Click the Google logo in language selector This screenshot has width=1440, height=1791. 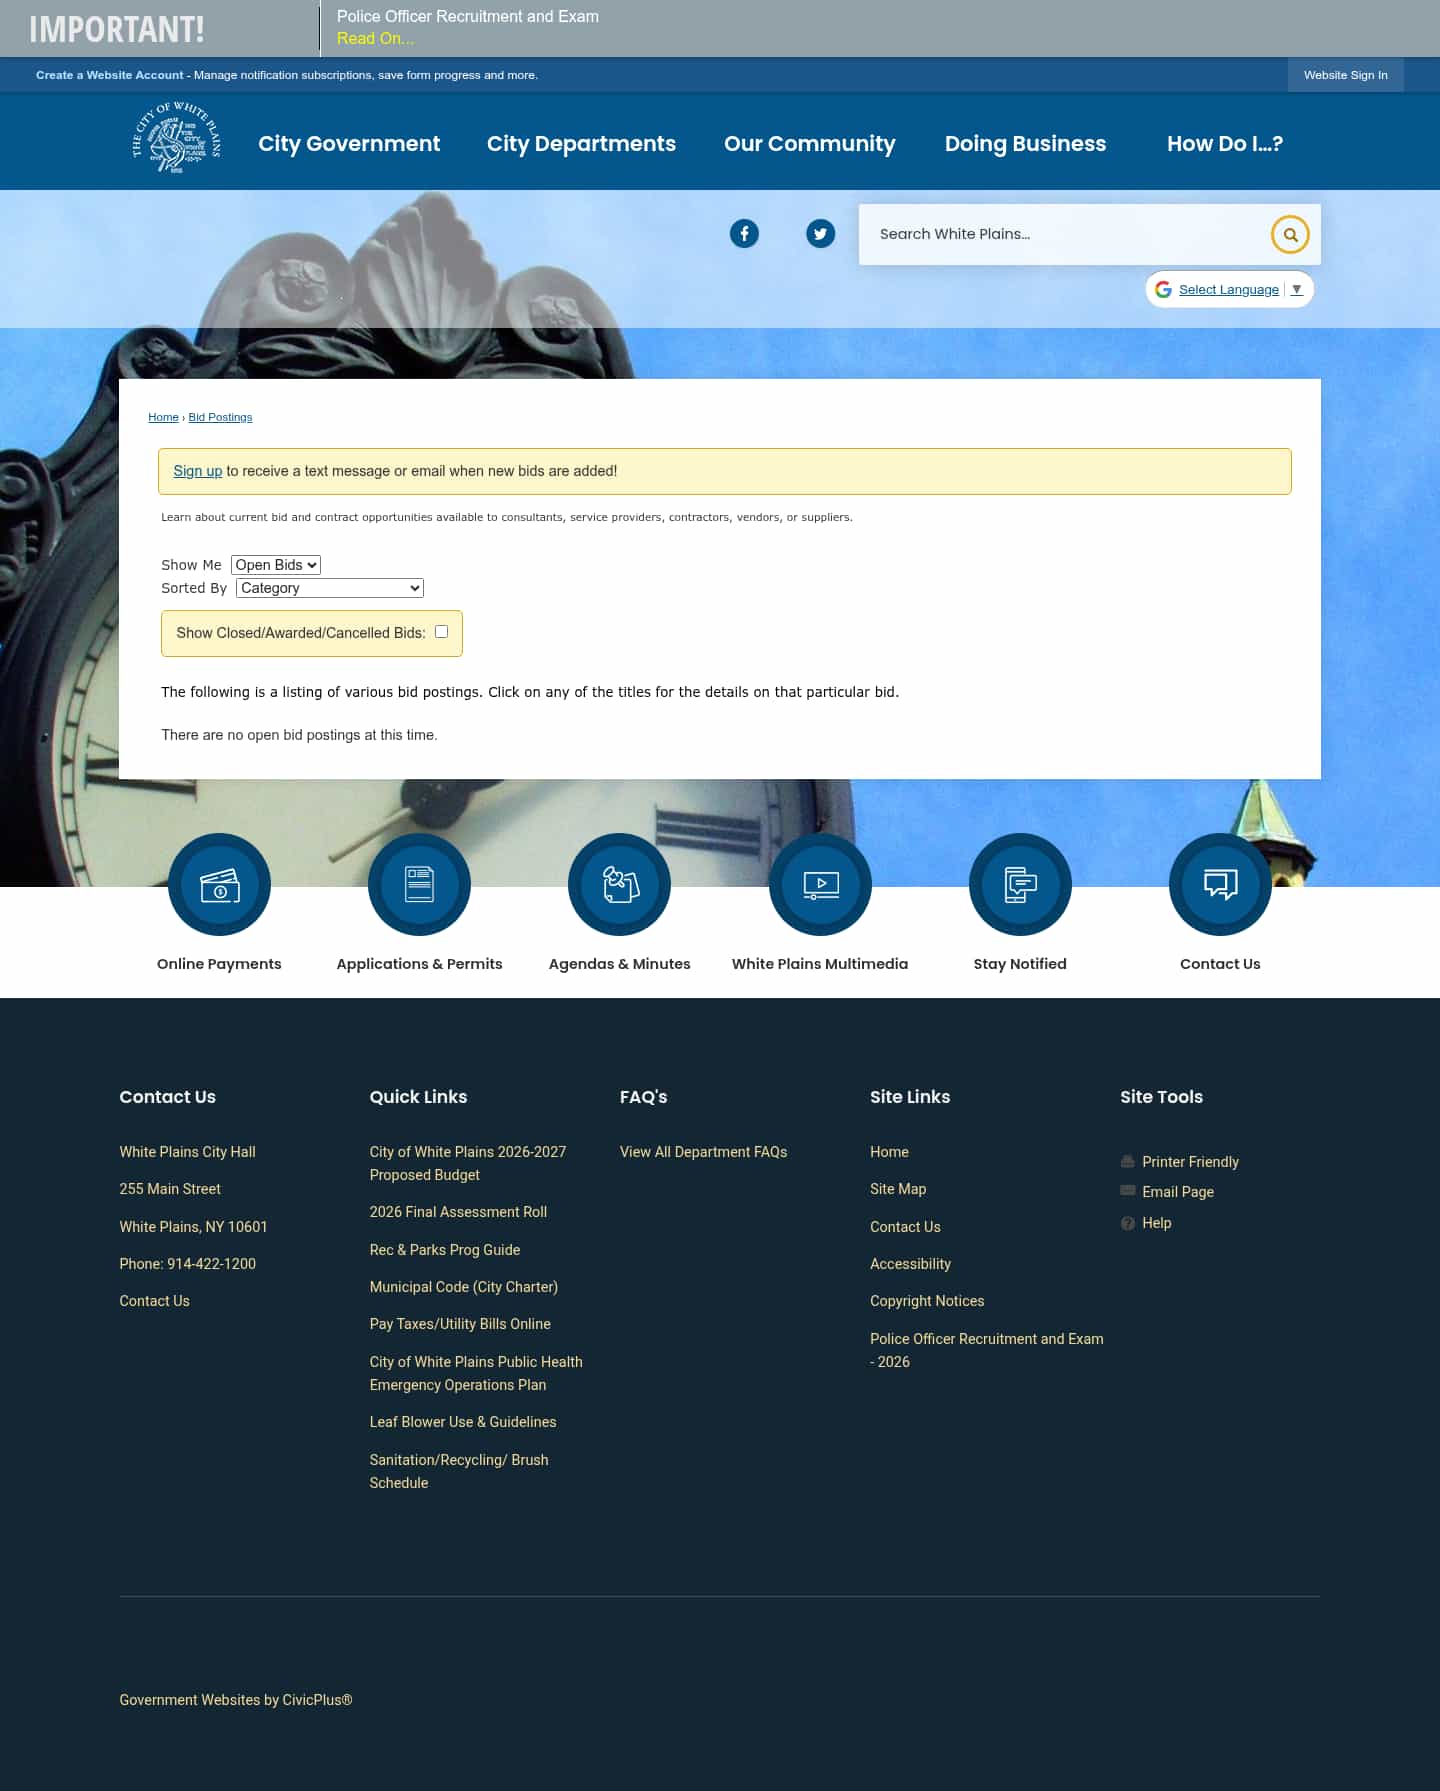pos(1163,289)
